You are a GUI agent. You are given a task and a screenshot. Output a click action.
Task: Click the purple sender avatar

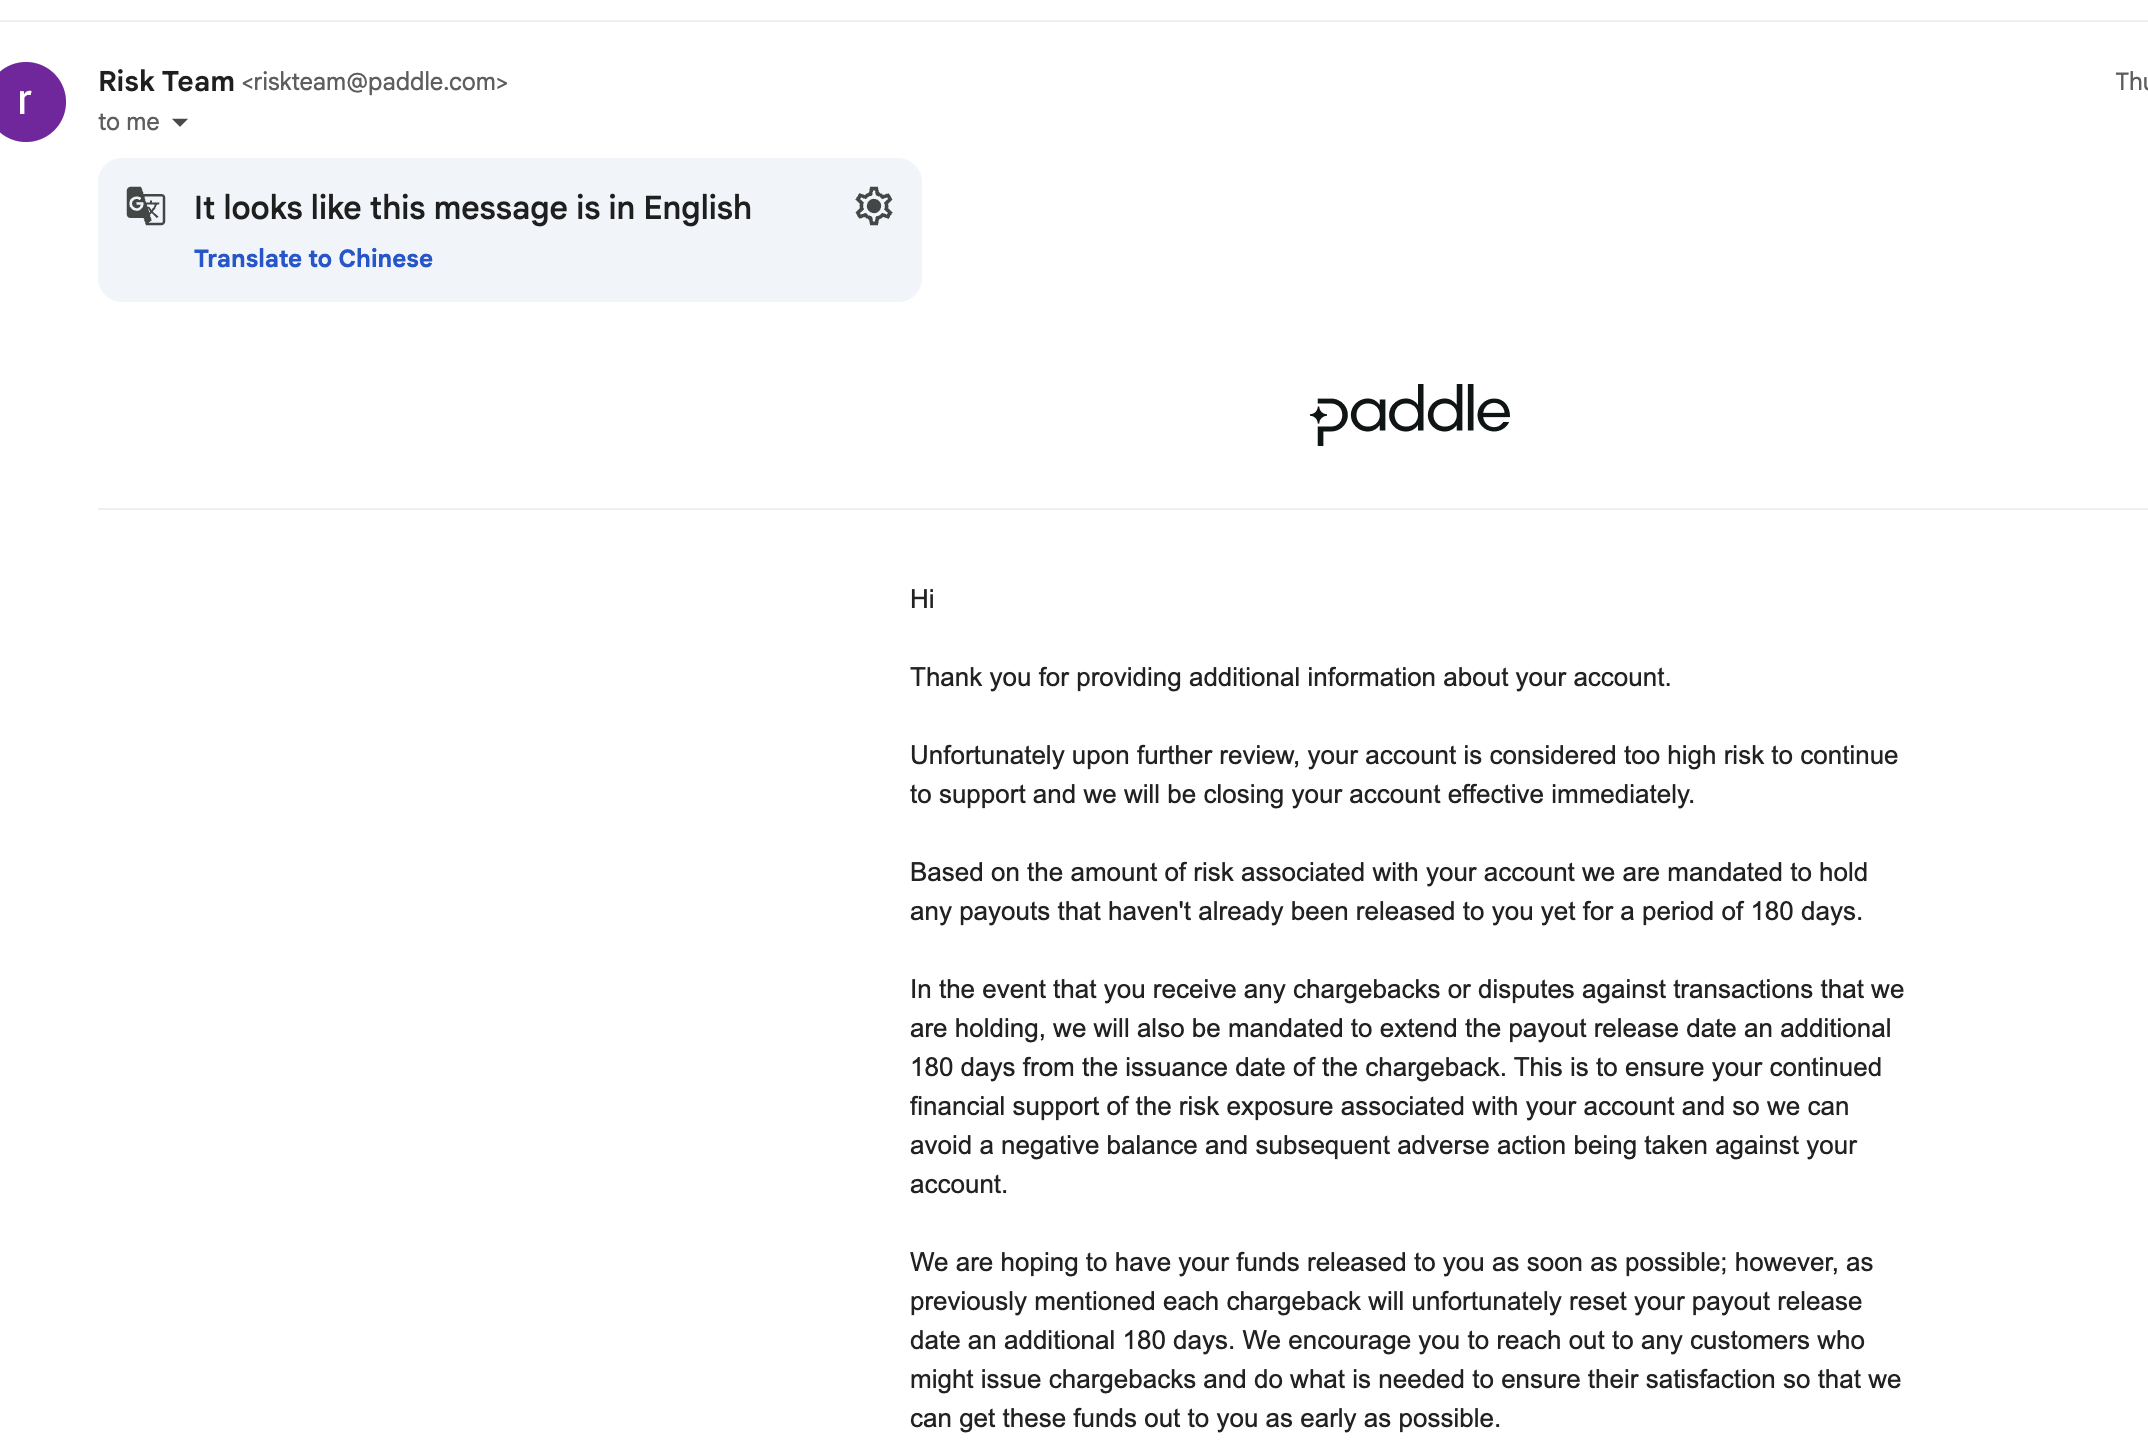click(29, 101)
